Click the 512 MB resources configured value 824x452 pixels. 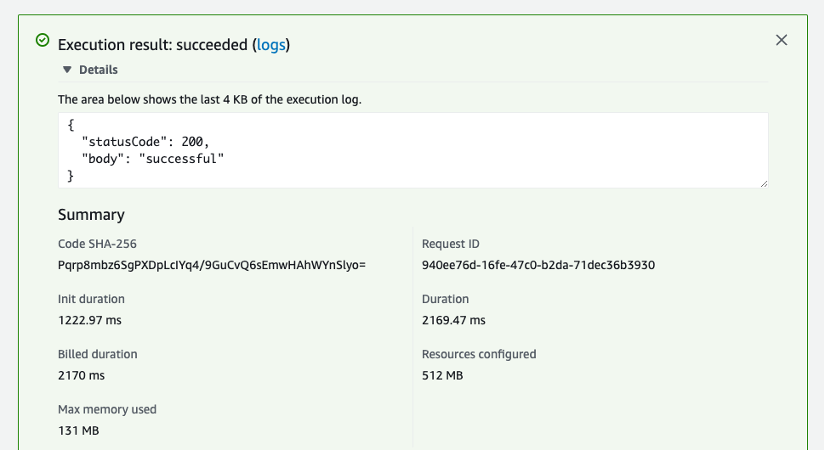pyautogui.click(x=443, y=375)
